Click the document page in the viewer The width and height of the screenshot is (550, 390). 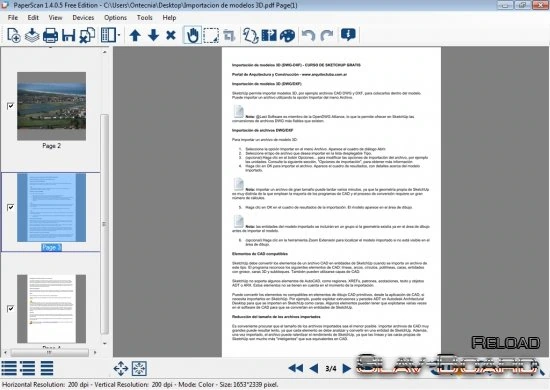pos(331,202)
